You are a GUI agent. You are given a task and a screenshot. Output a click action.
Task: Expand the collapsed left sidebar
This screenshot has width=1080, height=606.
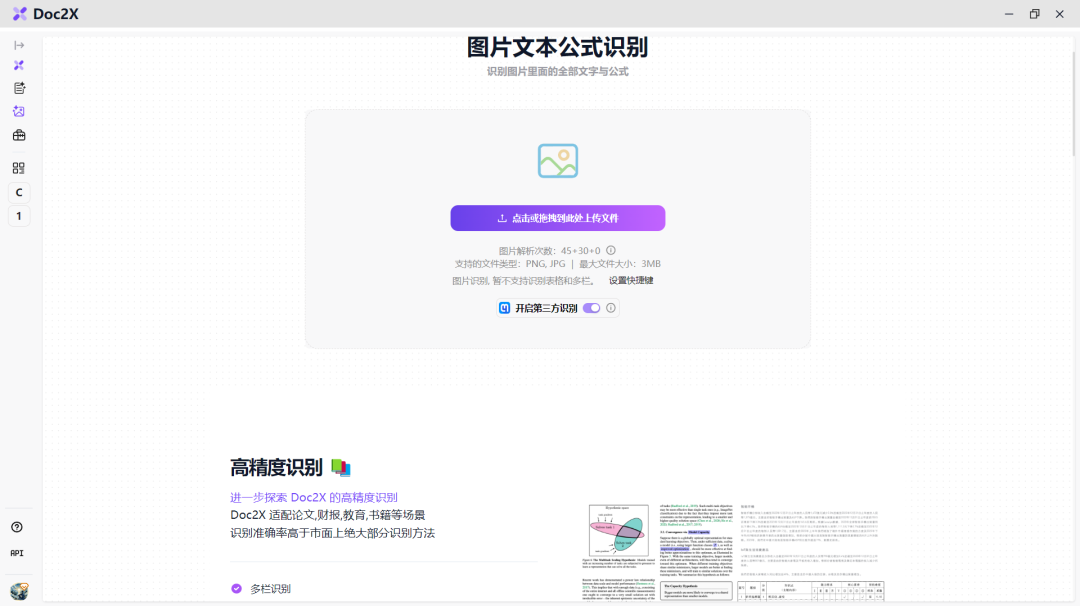click(19, 45)
